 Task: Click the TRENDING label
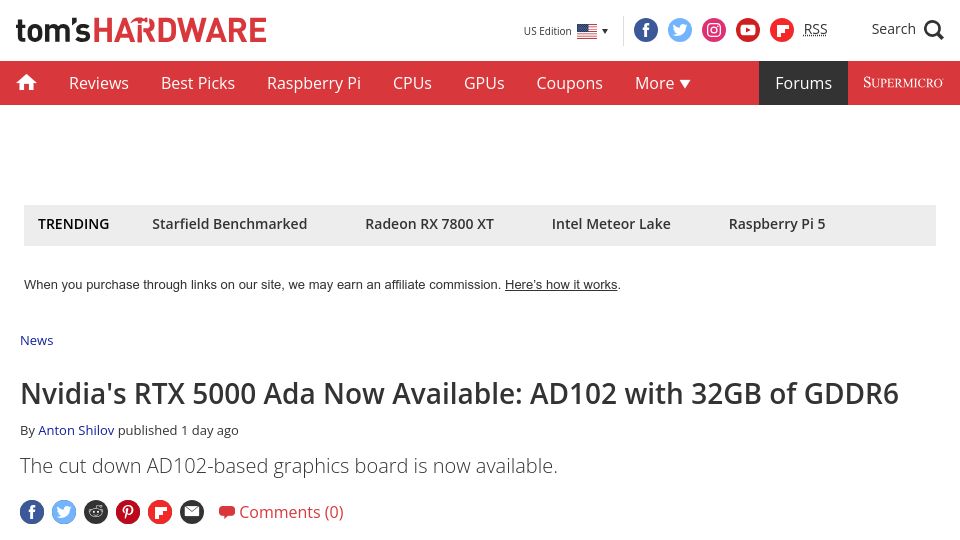(73, 224)
